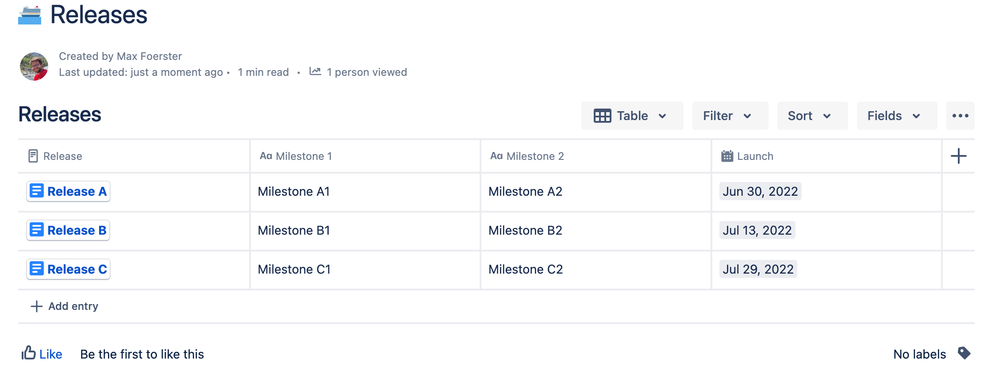Click the Releases page emoji icon
The image size is (999, 372).
click(x=29, y=15)
